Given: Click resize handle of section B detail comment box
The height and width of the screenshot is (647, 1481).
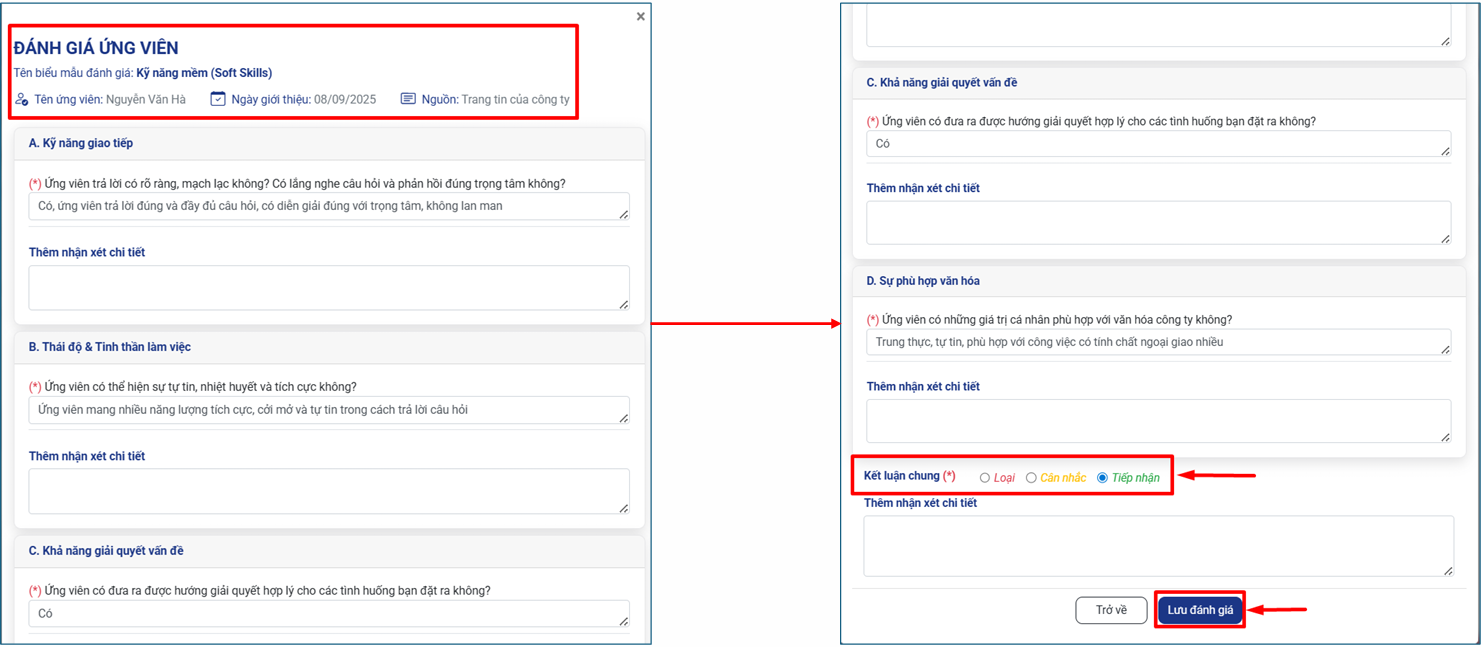Looking at the screenshot, I should pyautogui.click(x=623, y=507).
